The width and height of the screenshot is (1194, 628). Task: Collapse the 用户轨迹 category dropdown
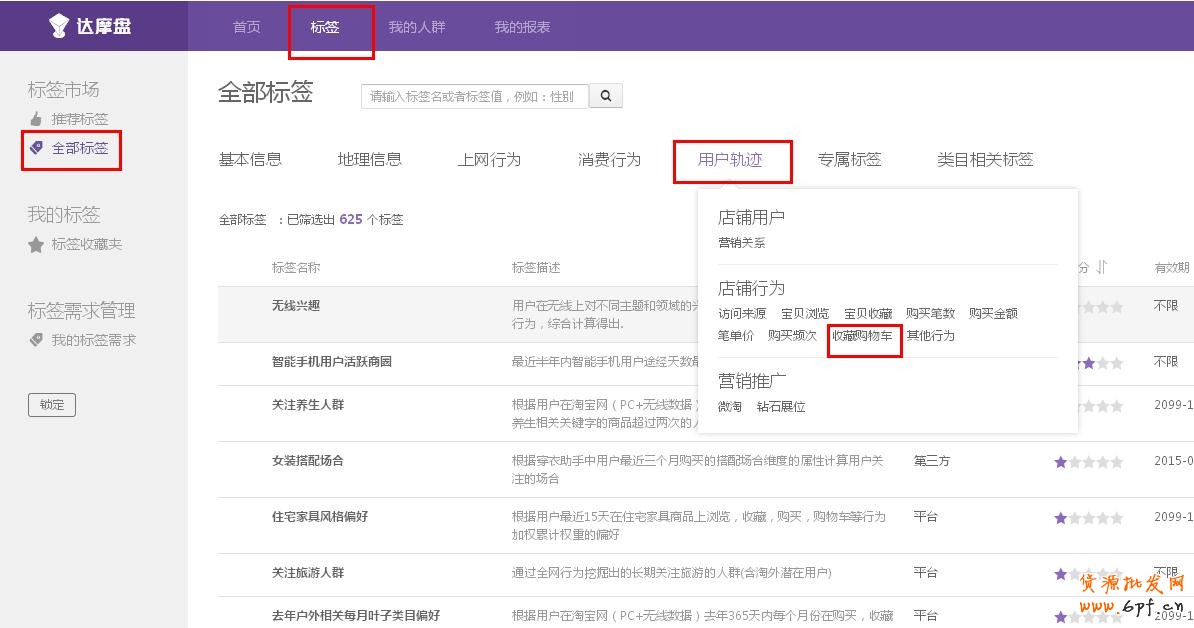point(730,160)
